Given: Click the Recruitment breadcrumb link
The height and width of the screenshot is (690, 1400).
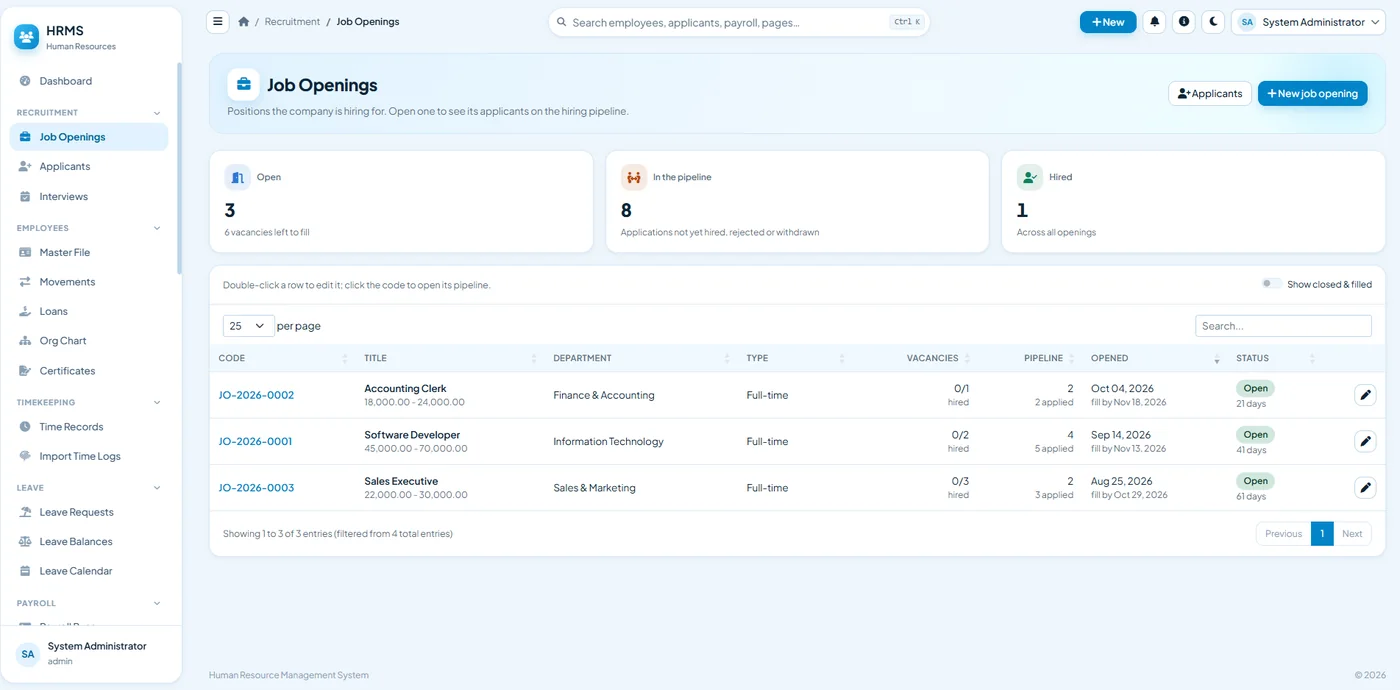Looking at the screenshot, I should 292,22.
